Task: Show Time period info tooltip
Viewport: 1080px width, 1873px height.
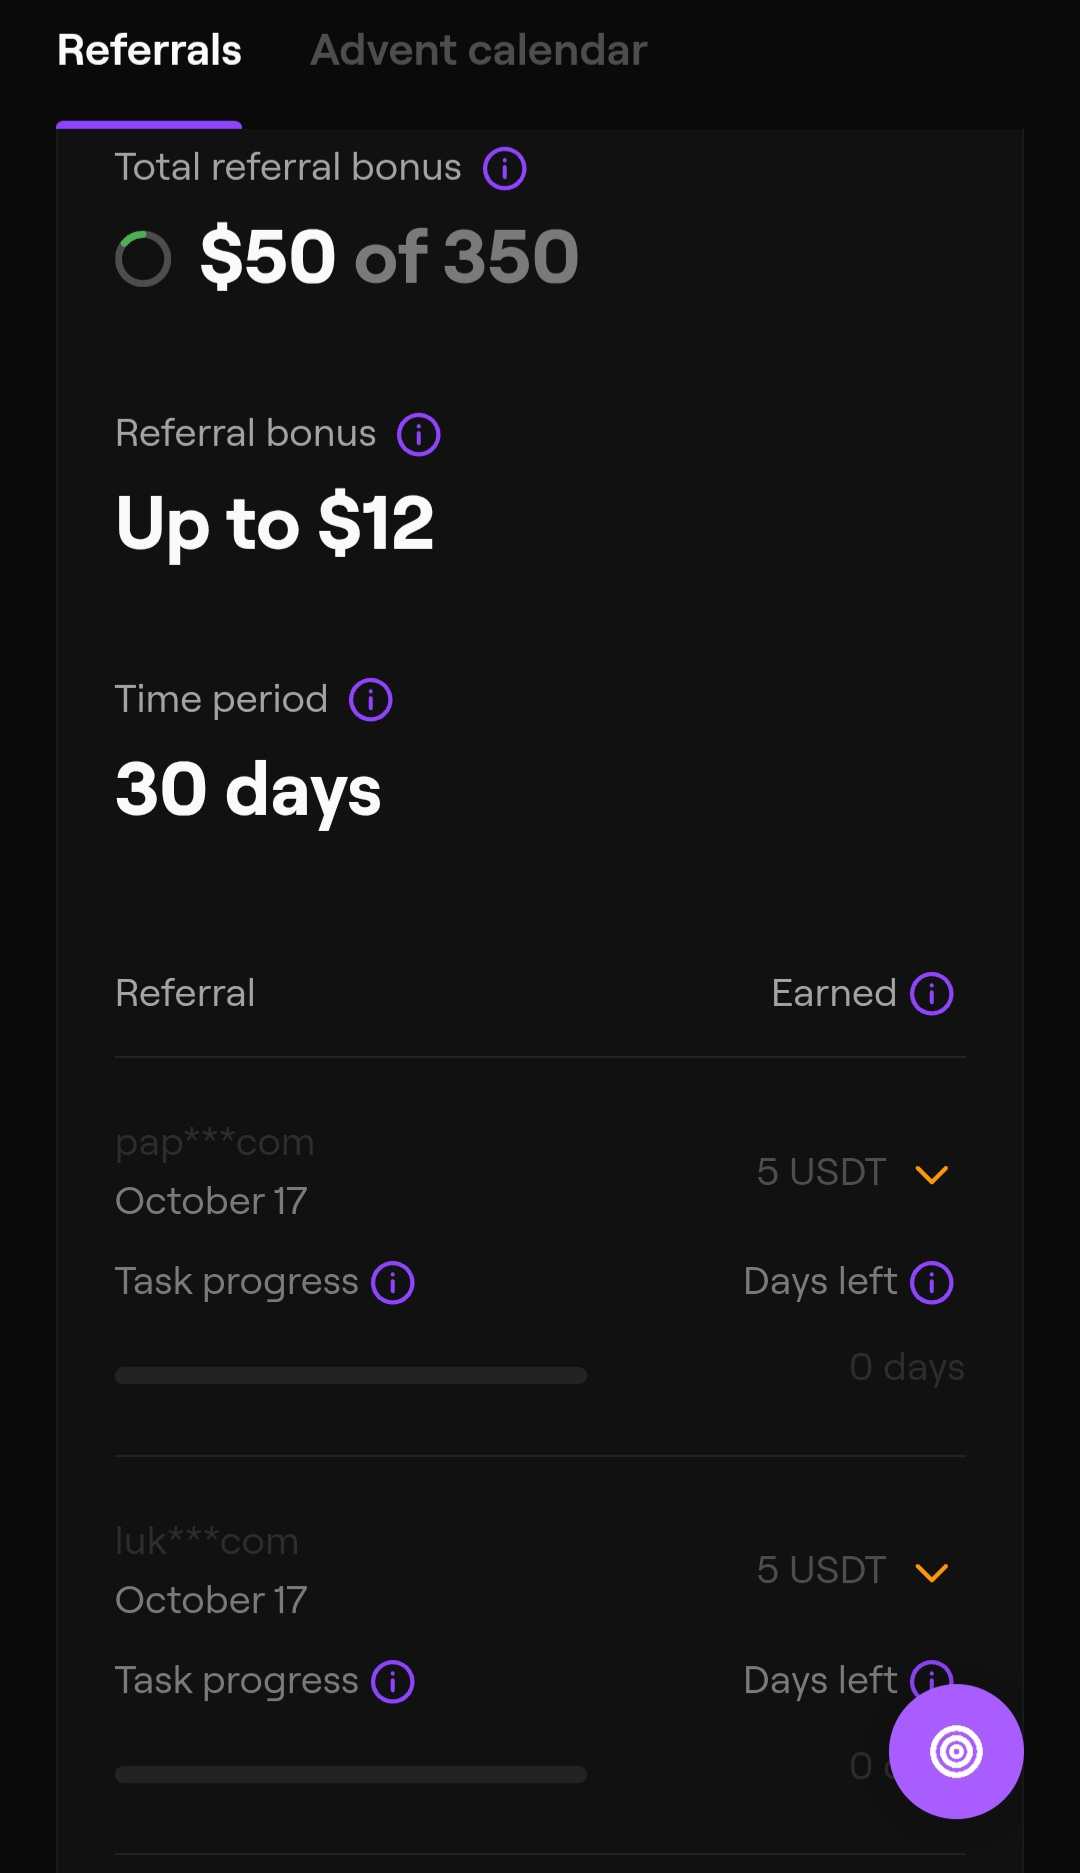Action: click(370, 700)
